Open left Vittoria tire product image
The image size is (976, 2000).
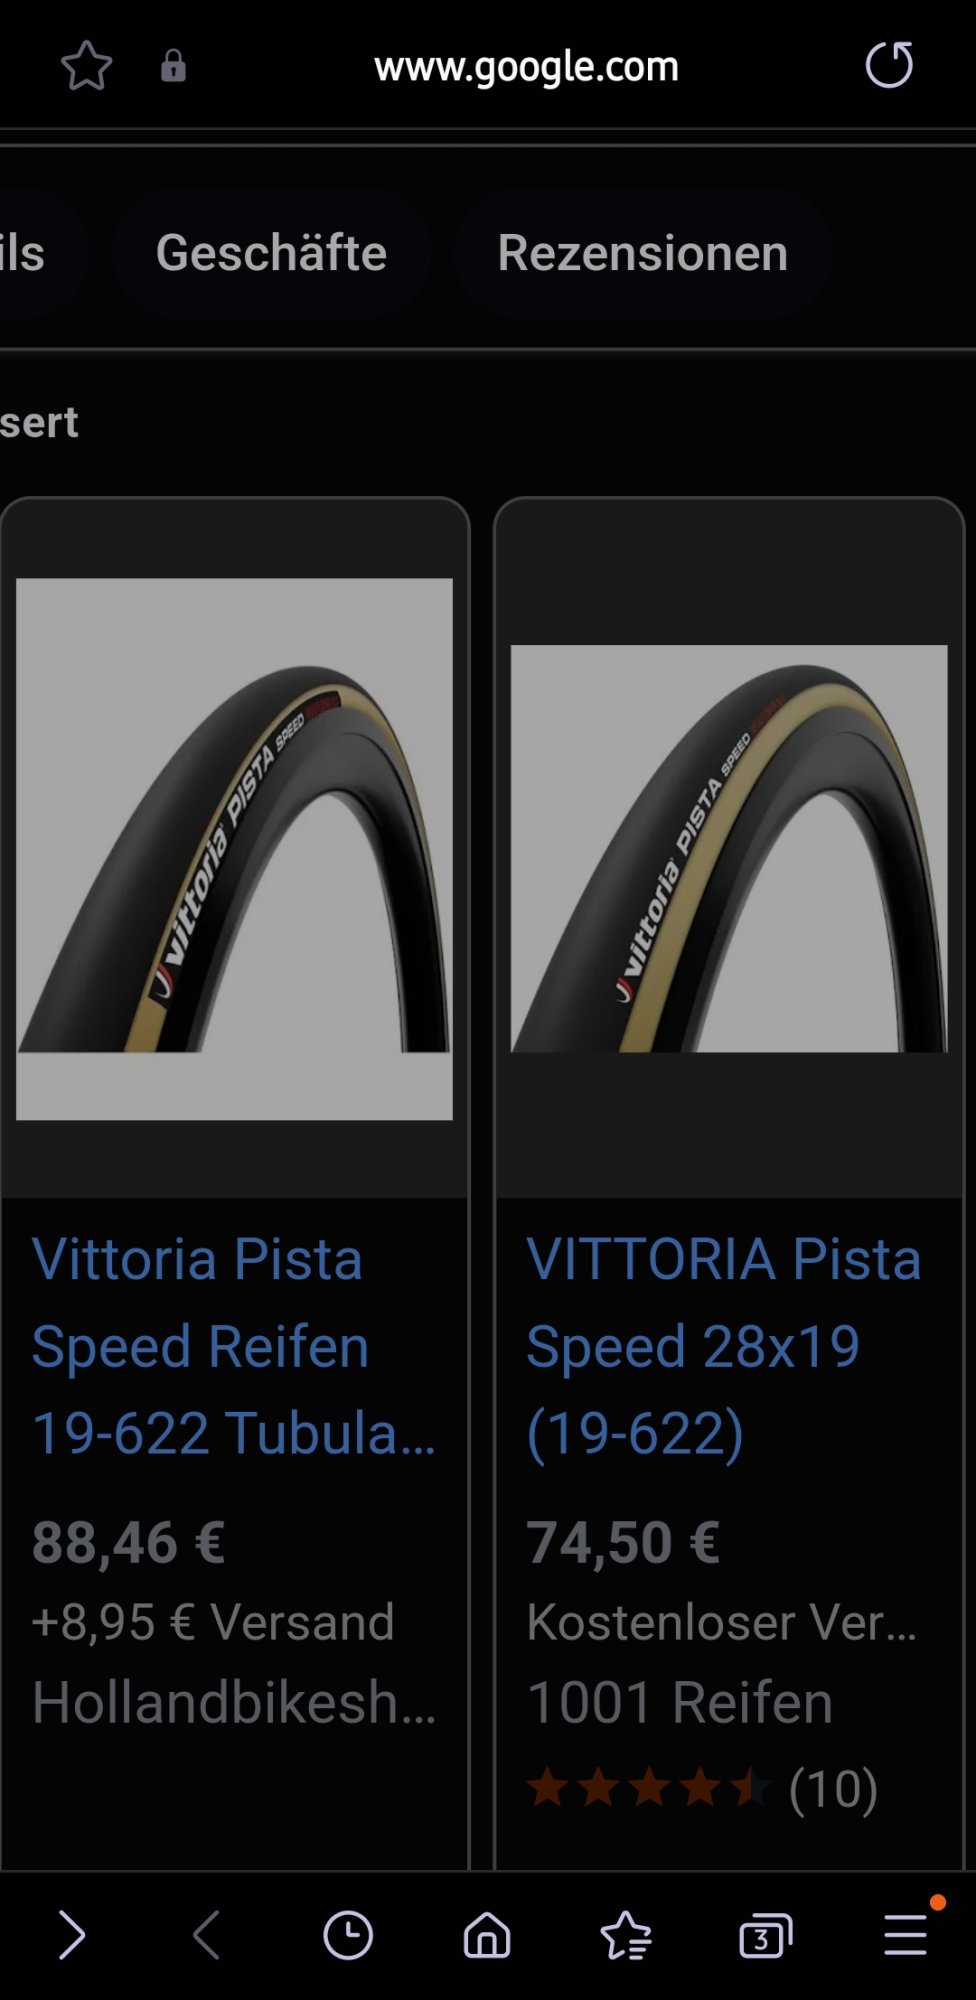coord(234,849)
